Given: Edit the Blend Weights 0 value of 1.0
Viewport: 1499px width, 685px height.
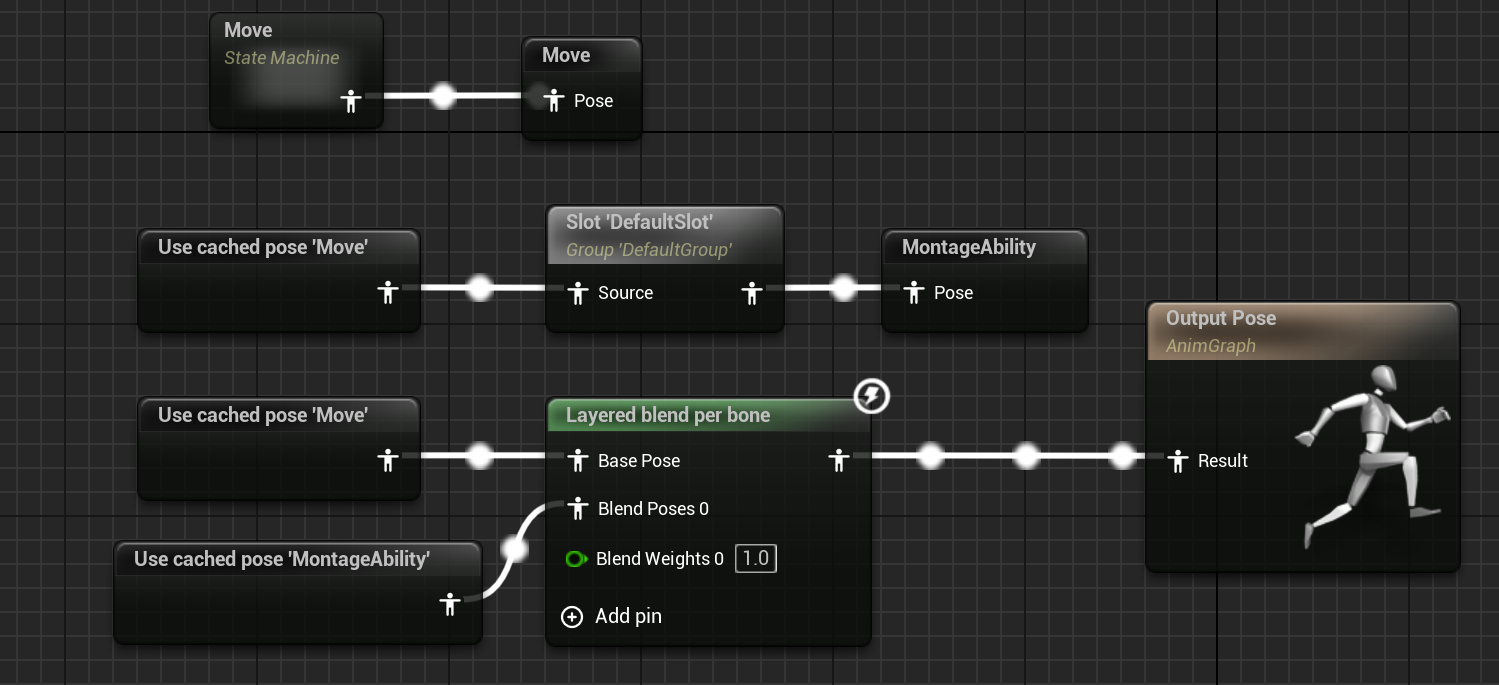Looking at the screenshot, I should 755,558.
